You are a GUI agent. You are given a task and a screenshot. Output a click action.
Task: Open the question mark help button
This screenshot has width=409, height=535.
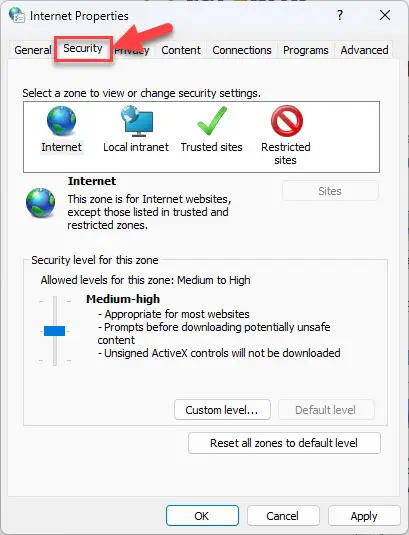coord(340,15)
